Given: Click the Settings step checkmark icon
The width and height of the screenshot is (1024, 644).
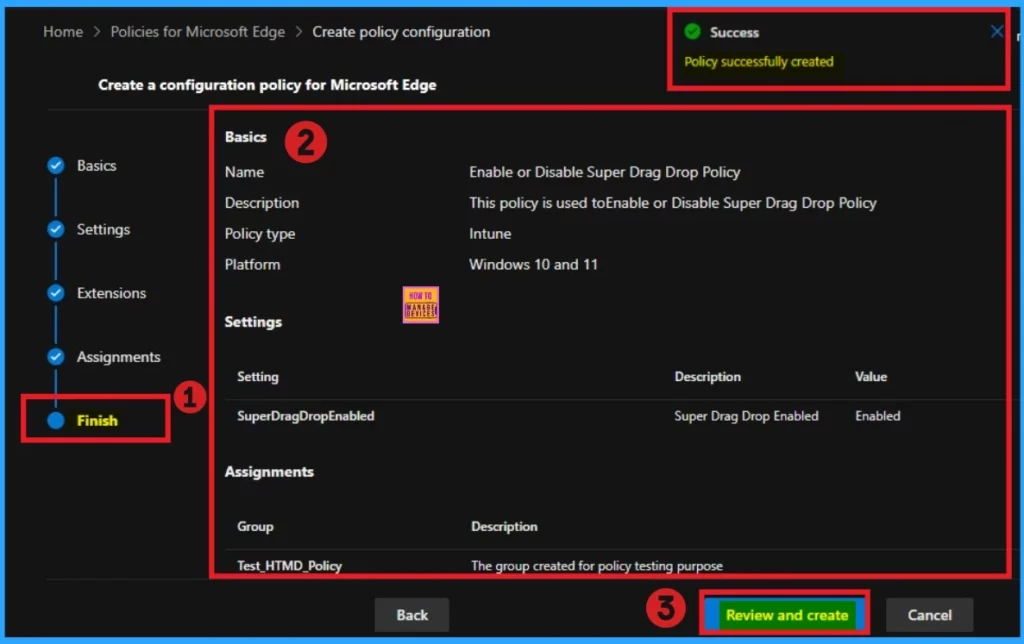Looking at the screenshot, I should point(56,230).
